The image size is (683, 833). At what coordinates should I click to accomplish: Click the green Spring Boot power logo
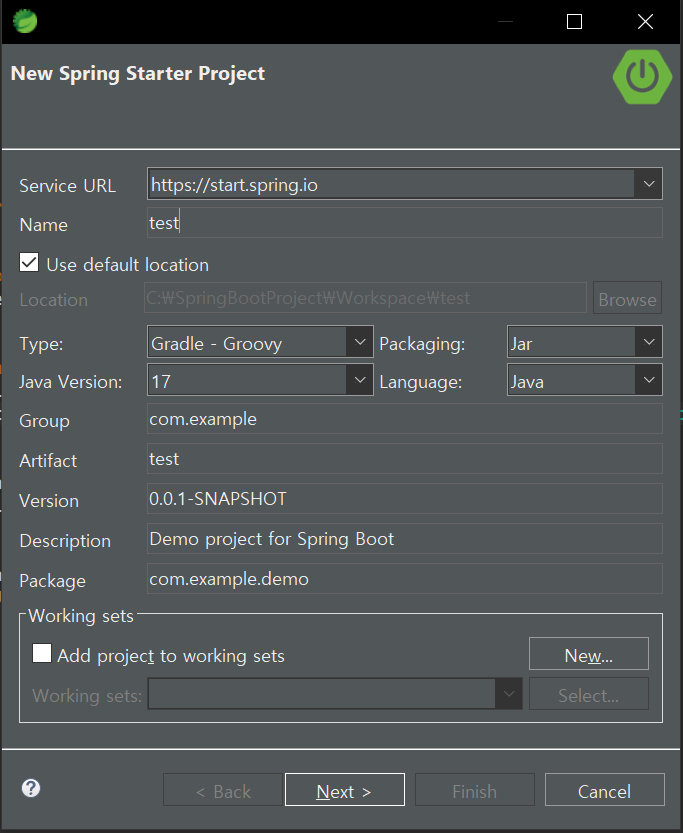[641, 75]
